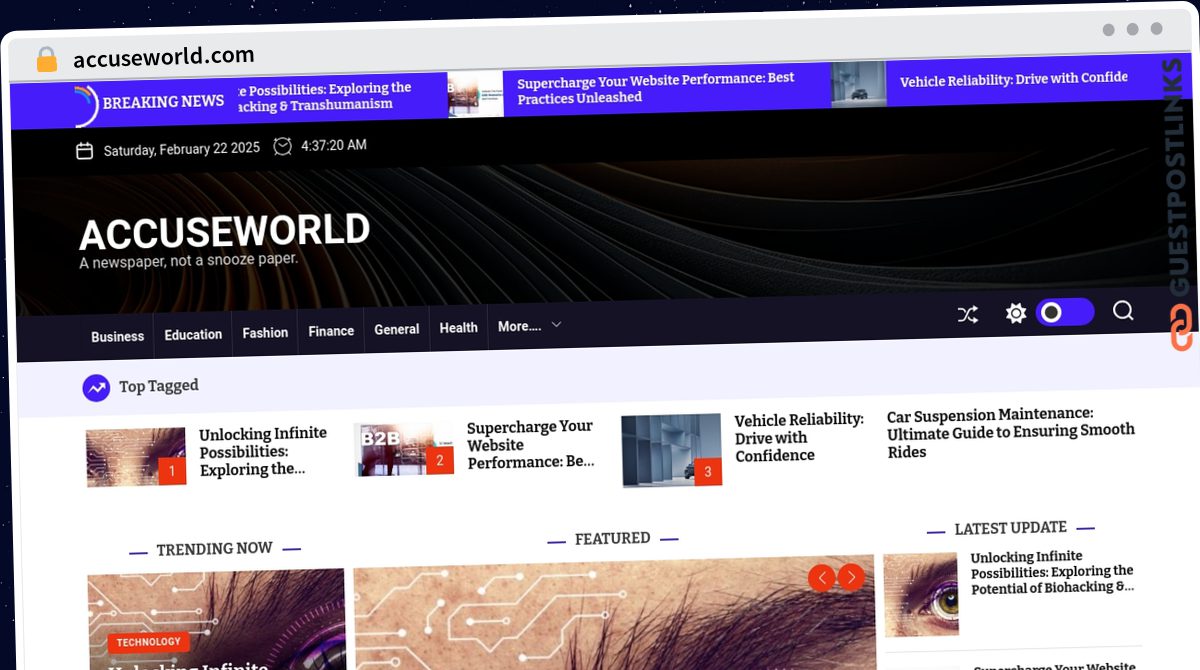Click the clock icon beside the time
1200x670 pixels.
click(283, 146)
